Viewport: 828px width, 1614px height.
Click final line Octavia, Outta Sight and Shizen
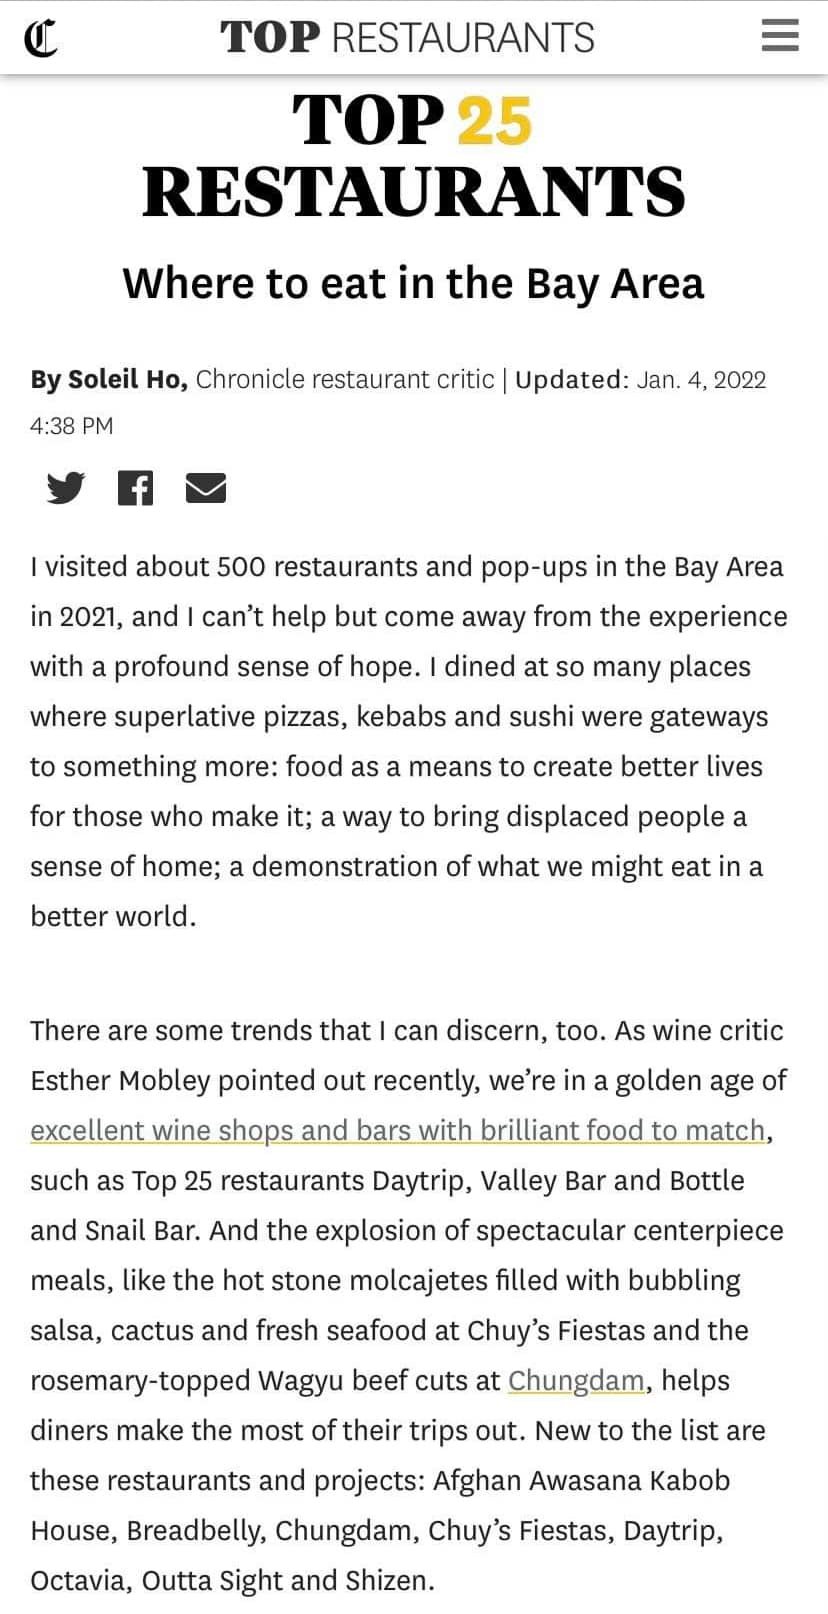point(233,1580)
